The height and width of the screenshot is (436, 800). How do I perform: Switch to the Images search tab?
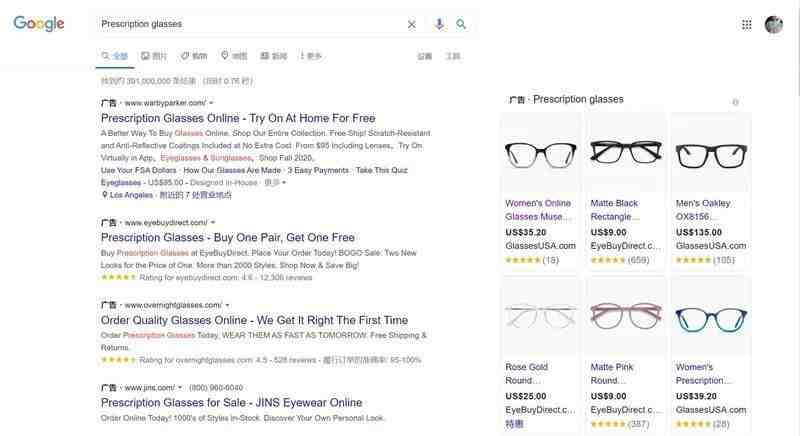pyautogui.click(x=154, y=56)
